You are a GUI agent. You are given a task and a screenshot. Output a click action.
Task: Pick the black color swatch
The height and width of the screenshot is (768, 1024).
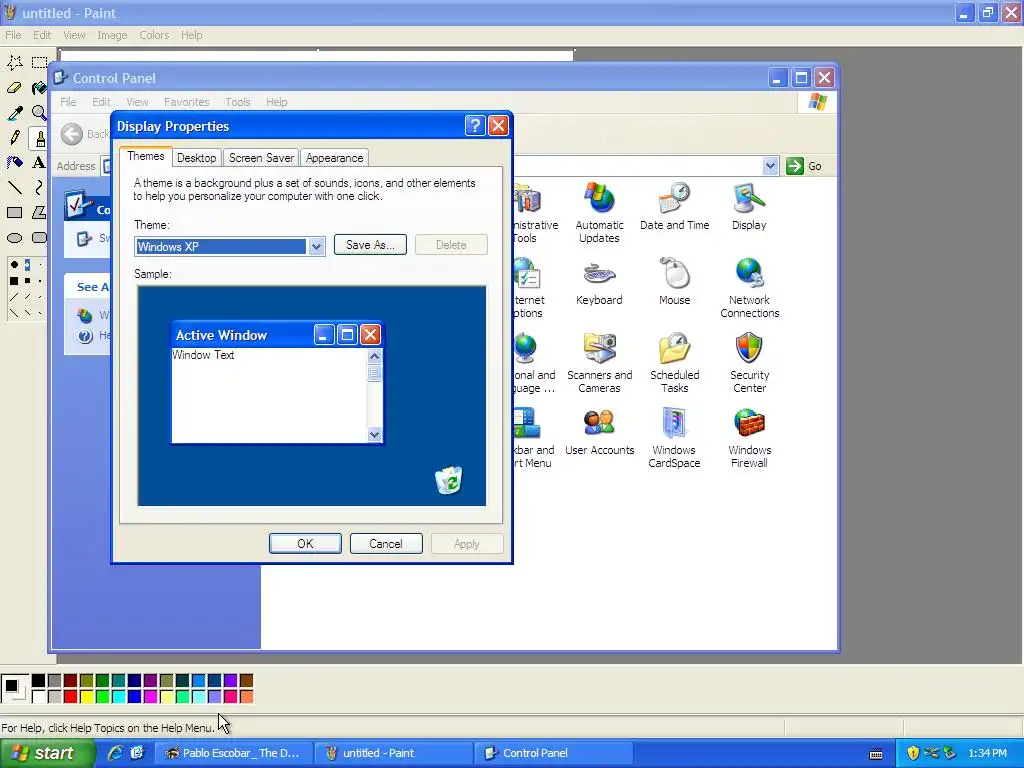tap(39, 681)
